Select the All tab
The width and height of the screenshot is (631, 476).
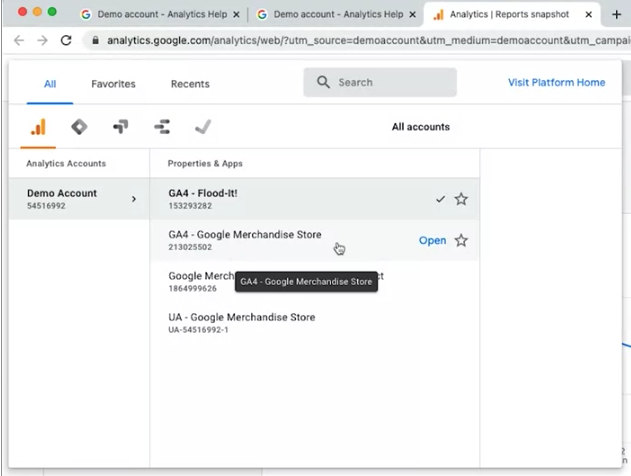click(x=50, y=84)
